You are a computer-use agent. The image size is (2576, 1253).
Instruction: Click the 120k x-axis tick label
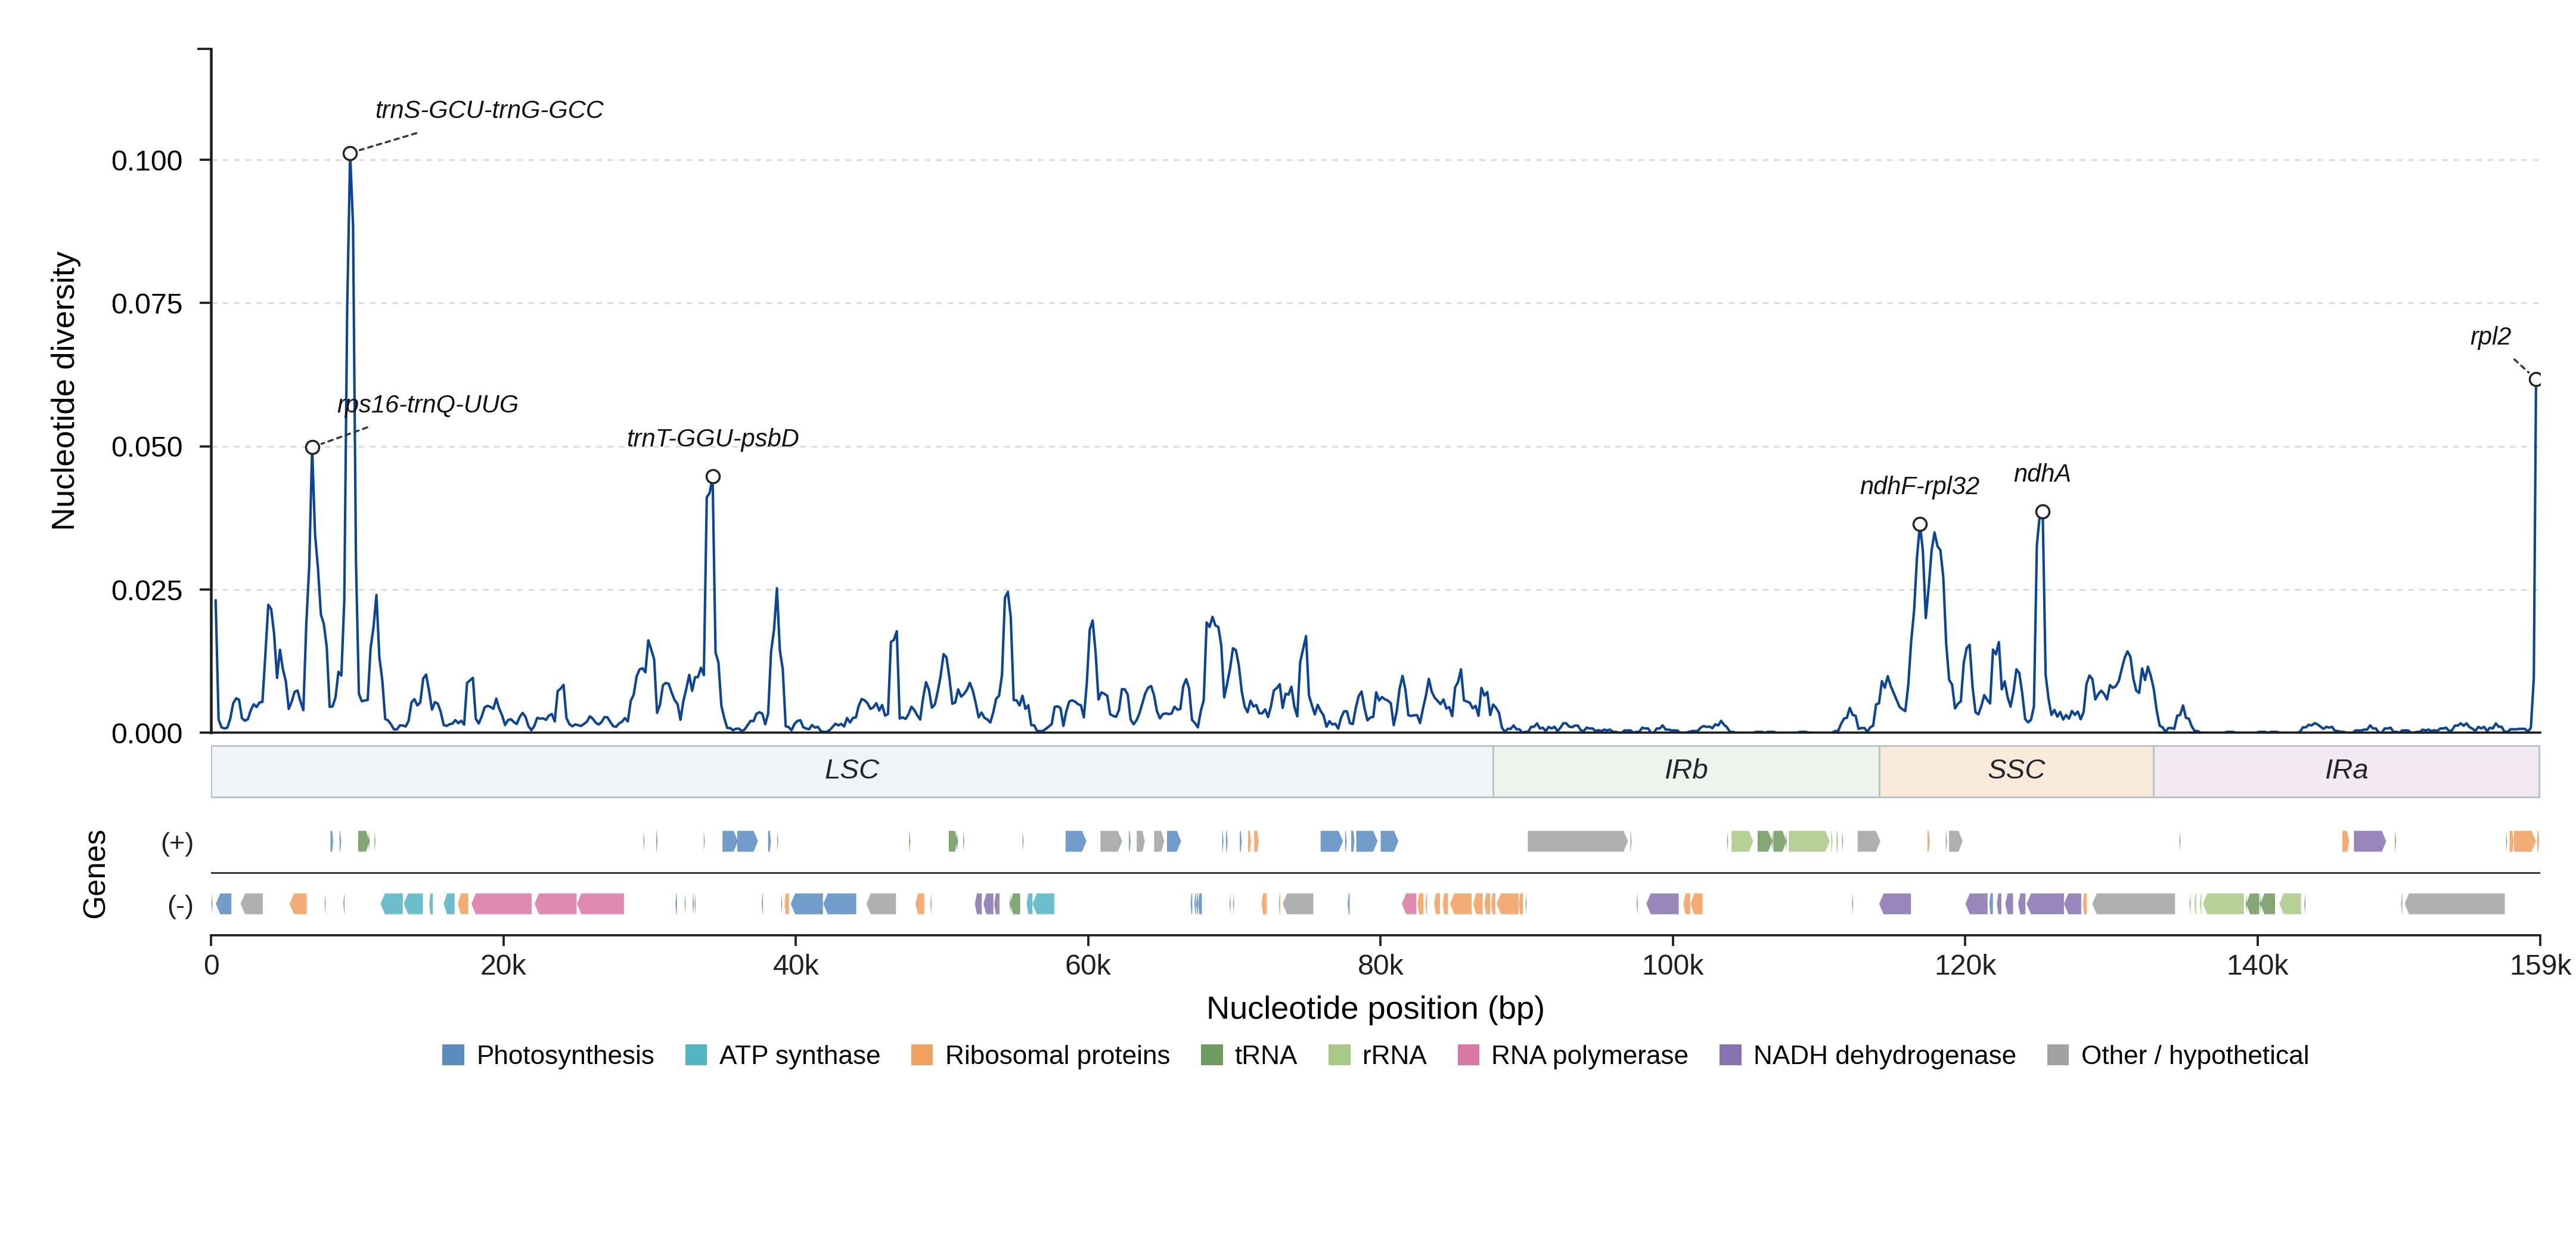coord(1965,966)
